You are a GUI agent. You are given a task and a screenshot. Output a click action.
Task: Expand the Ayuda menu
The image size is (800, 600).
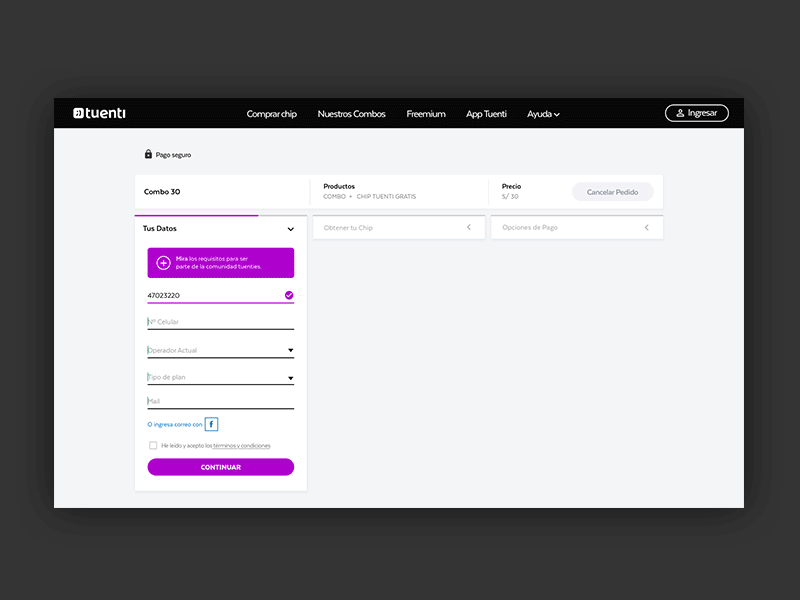(543, 114)
